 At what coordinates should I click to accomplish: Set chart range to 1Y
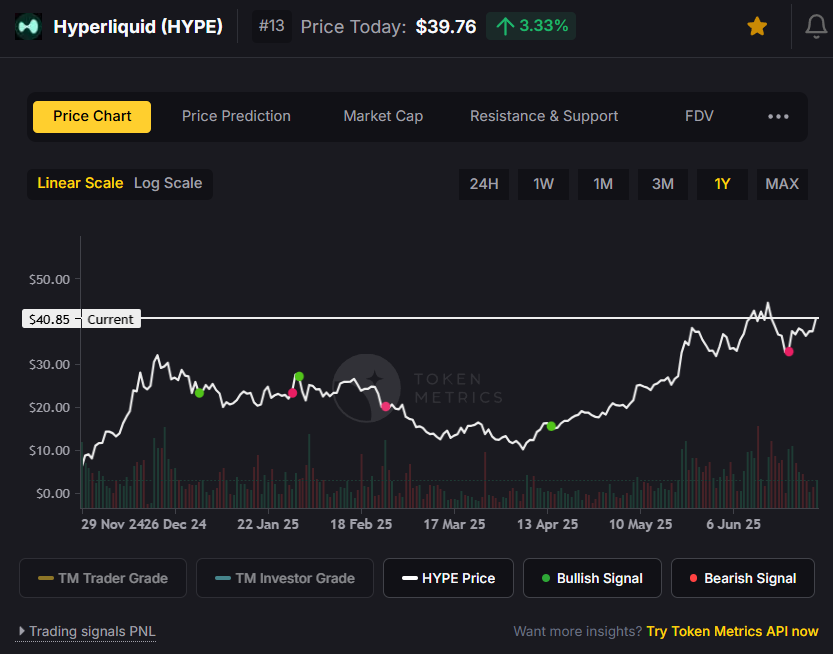click(x=722, y=184)
